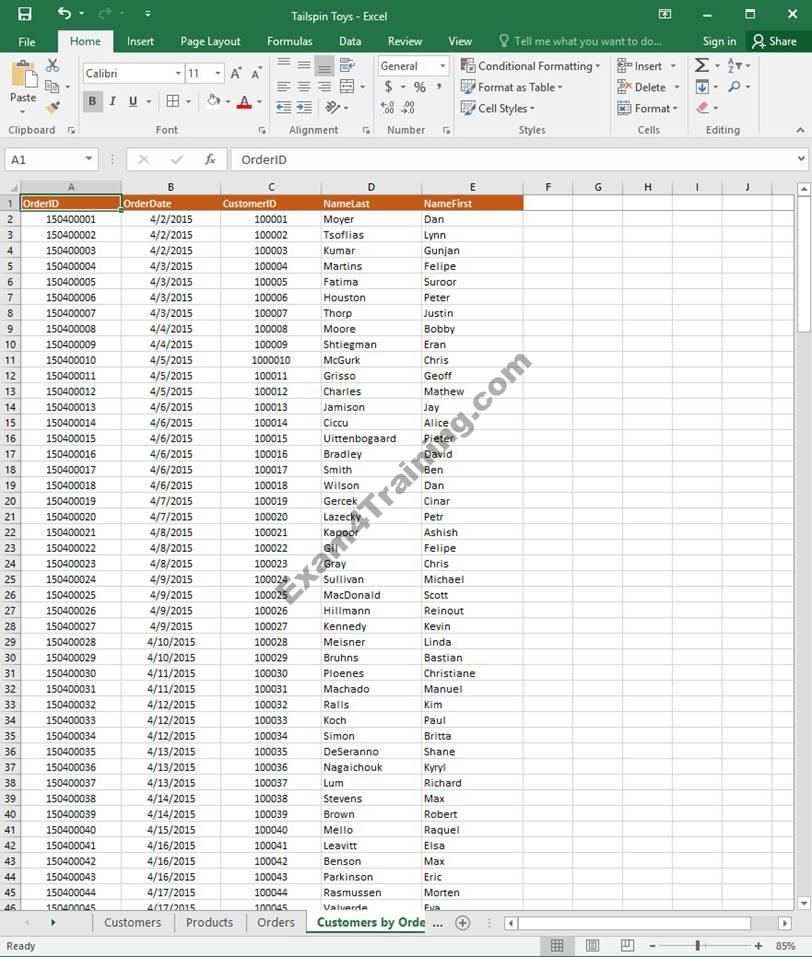Add a new sheet with plus icon
812x957 pixels.
462,923
